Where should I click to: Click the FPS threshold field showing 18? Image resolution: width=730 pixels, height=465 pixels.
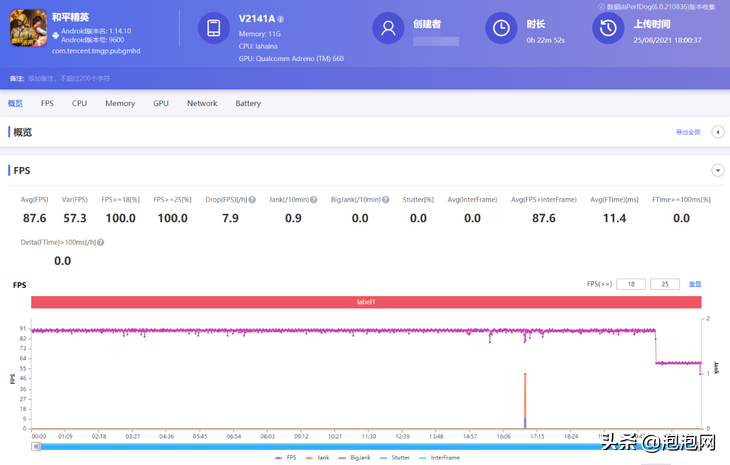click(631, 284)
